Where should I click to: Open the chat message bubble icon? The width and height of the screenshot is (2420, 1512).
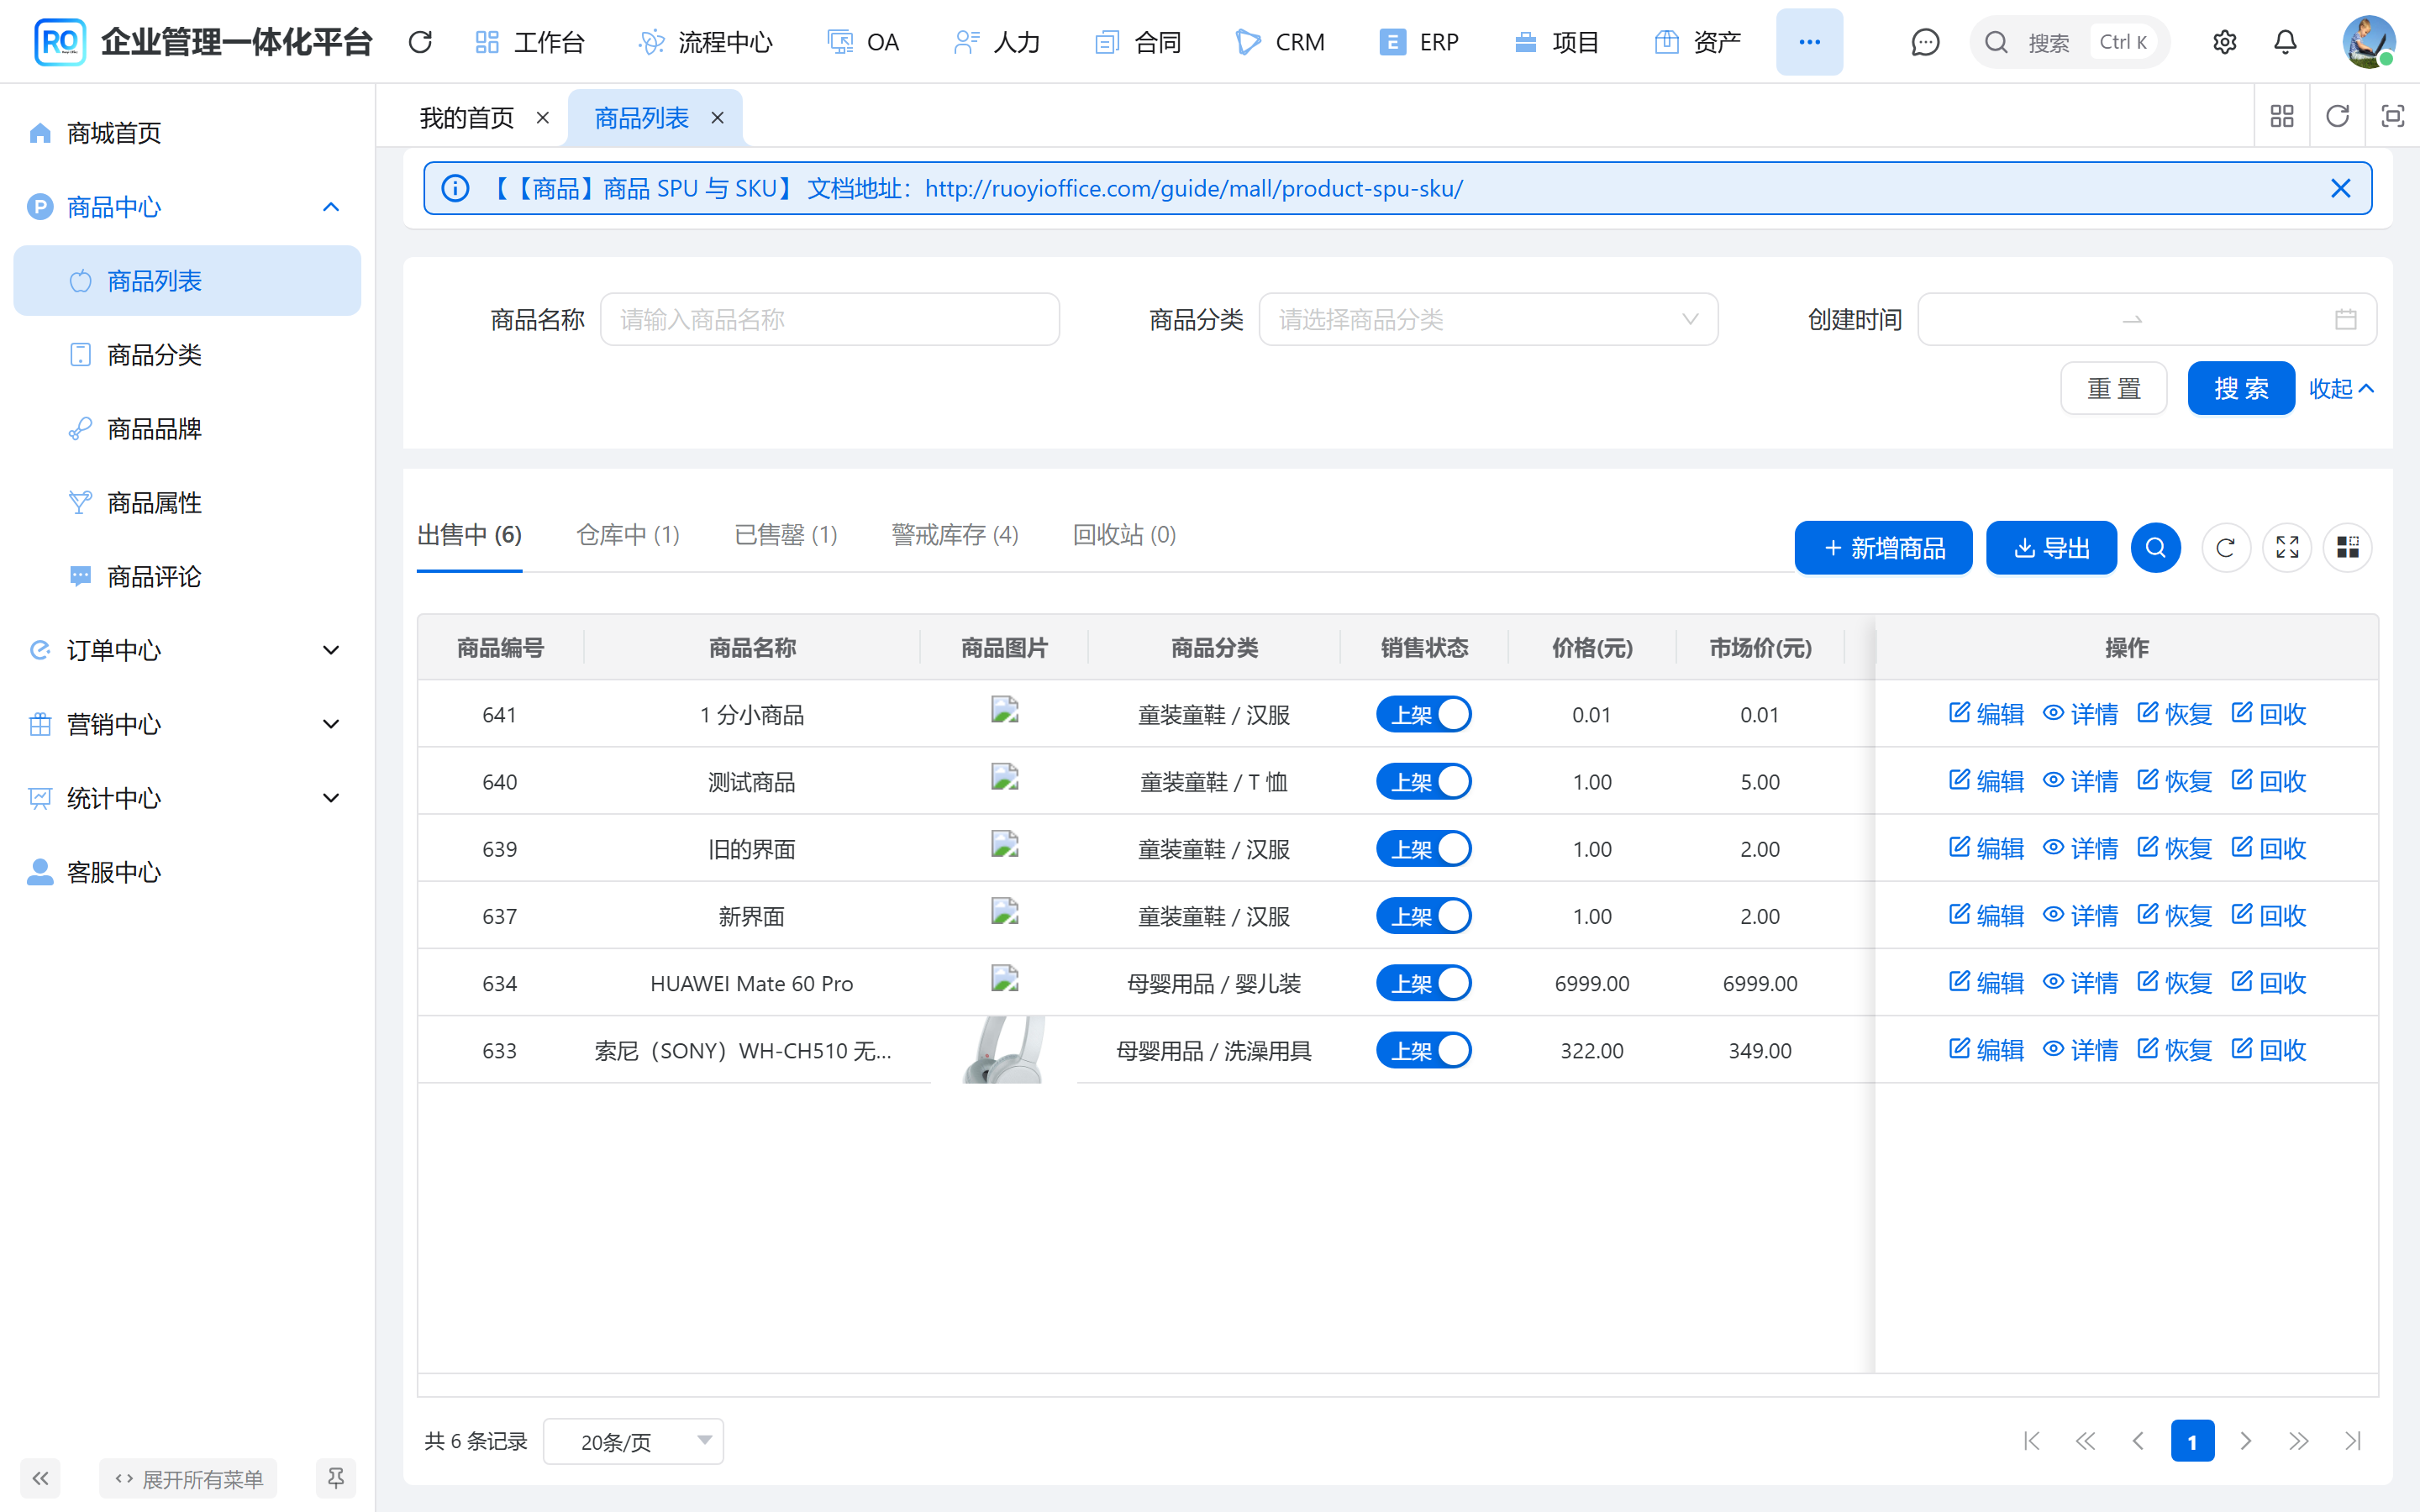[1925, 42]
